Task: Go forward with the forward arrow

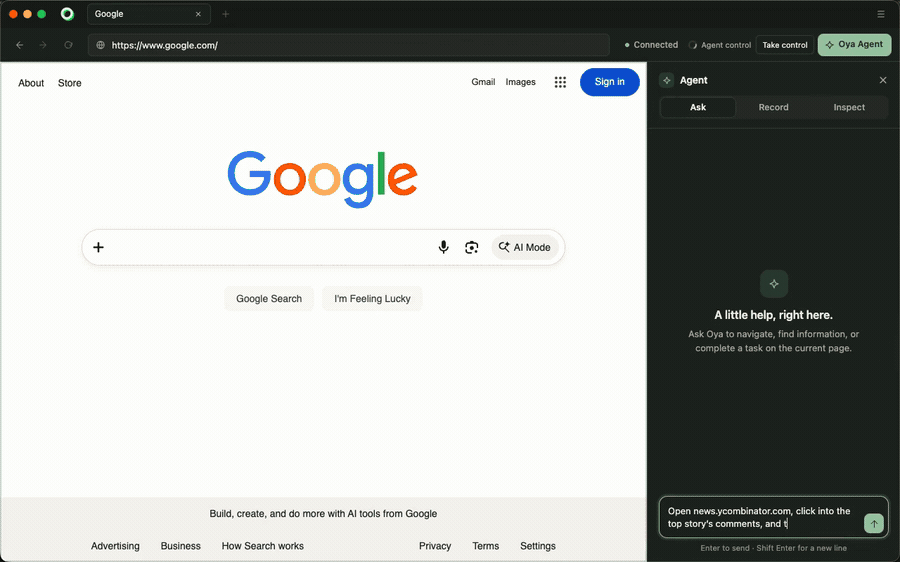Action: 43,45
